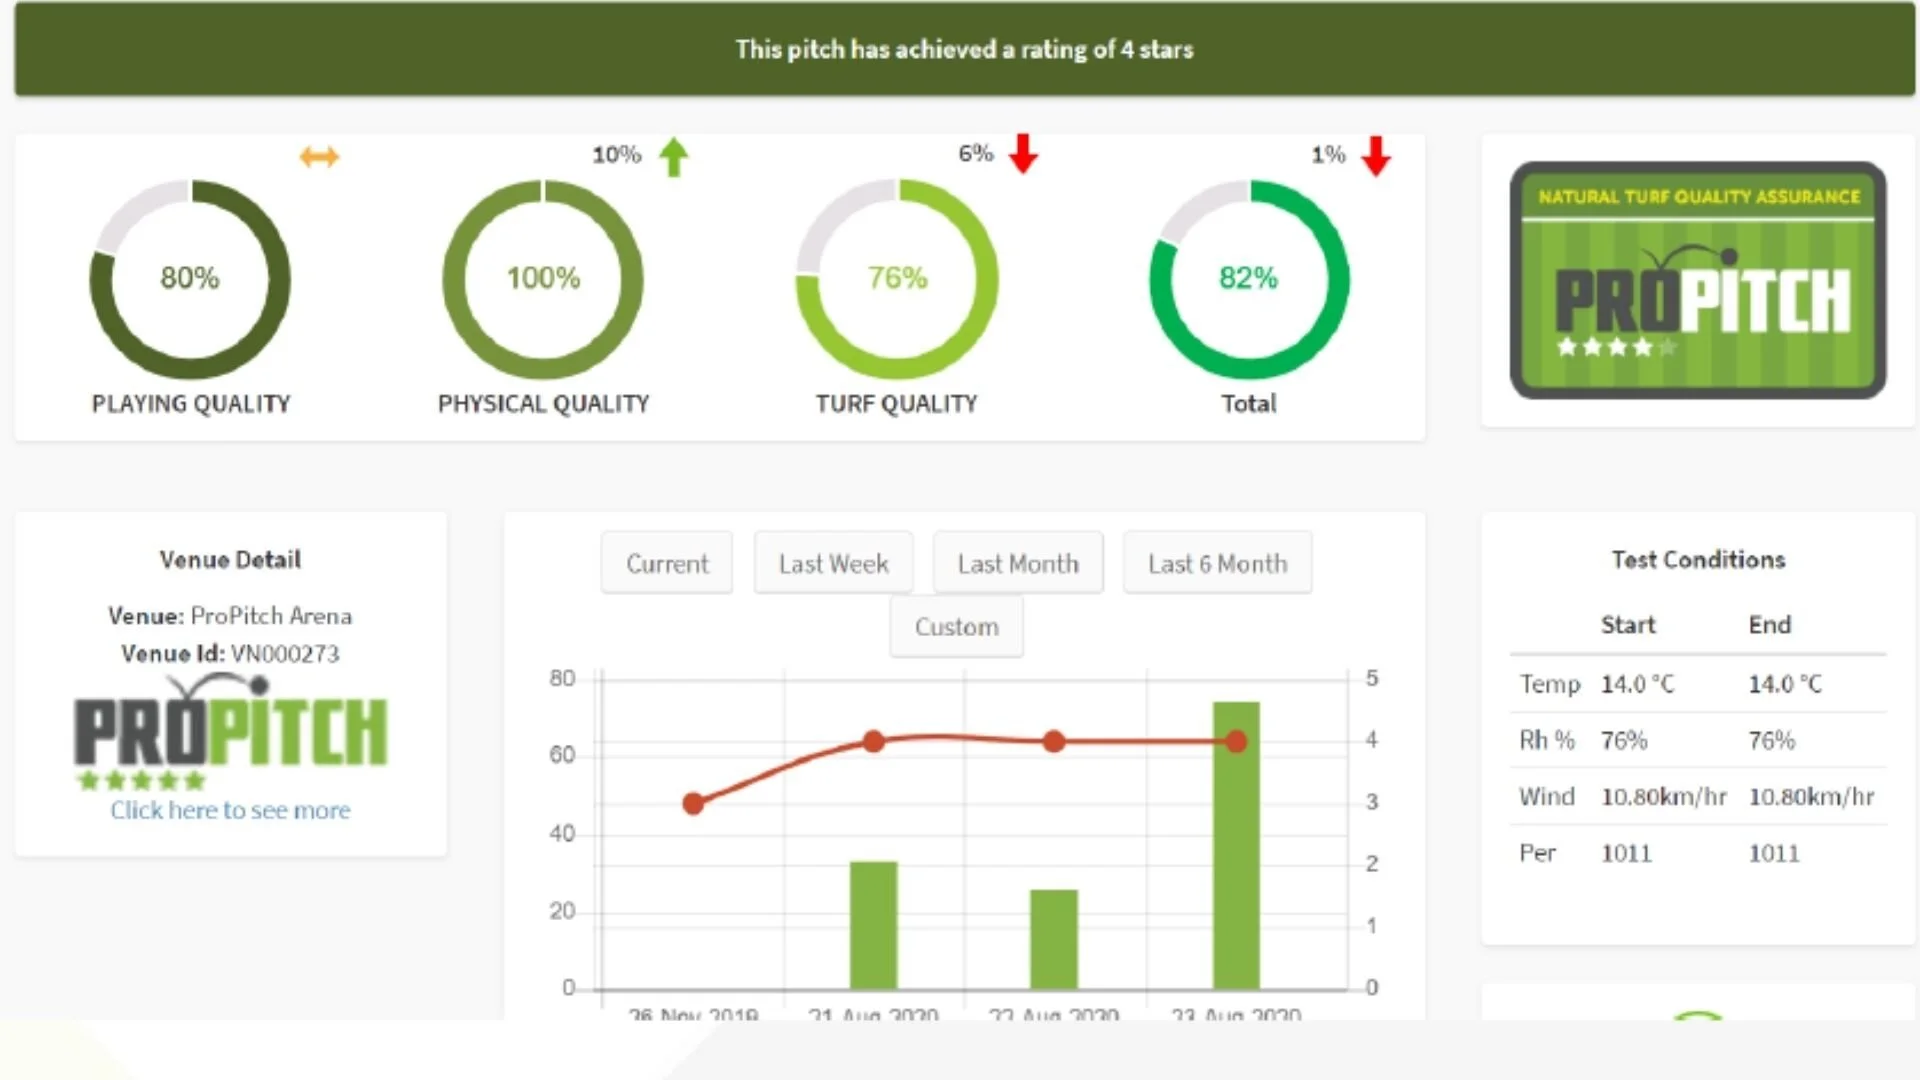Follow the 'Click here to see more' link
Image resolution: width=1920 pixels, height=1080 pixels.
click(x=230, y=810)
